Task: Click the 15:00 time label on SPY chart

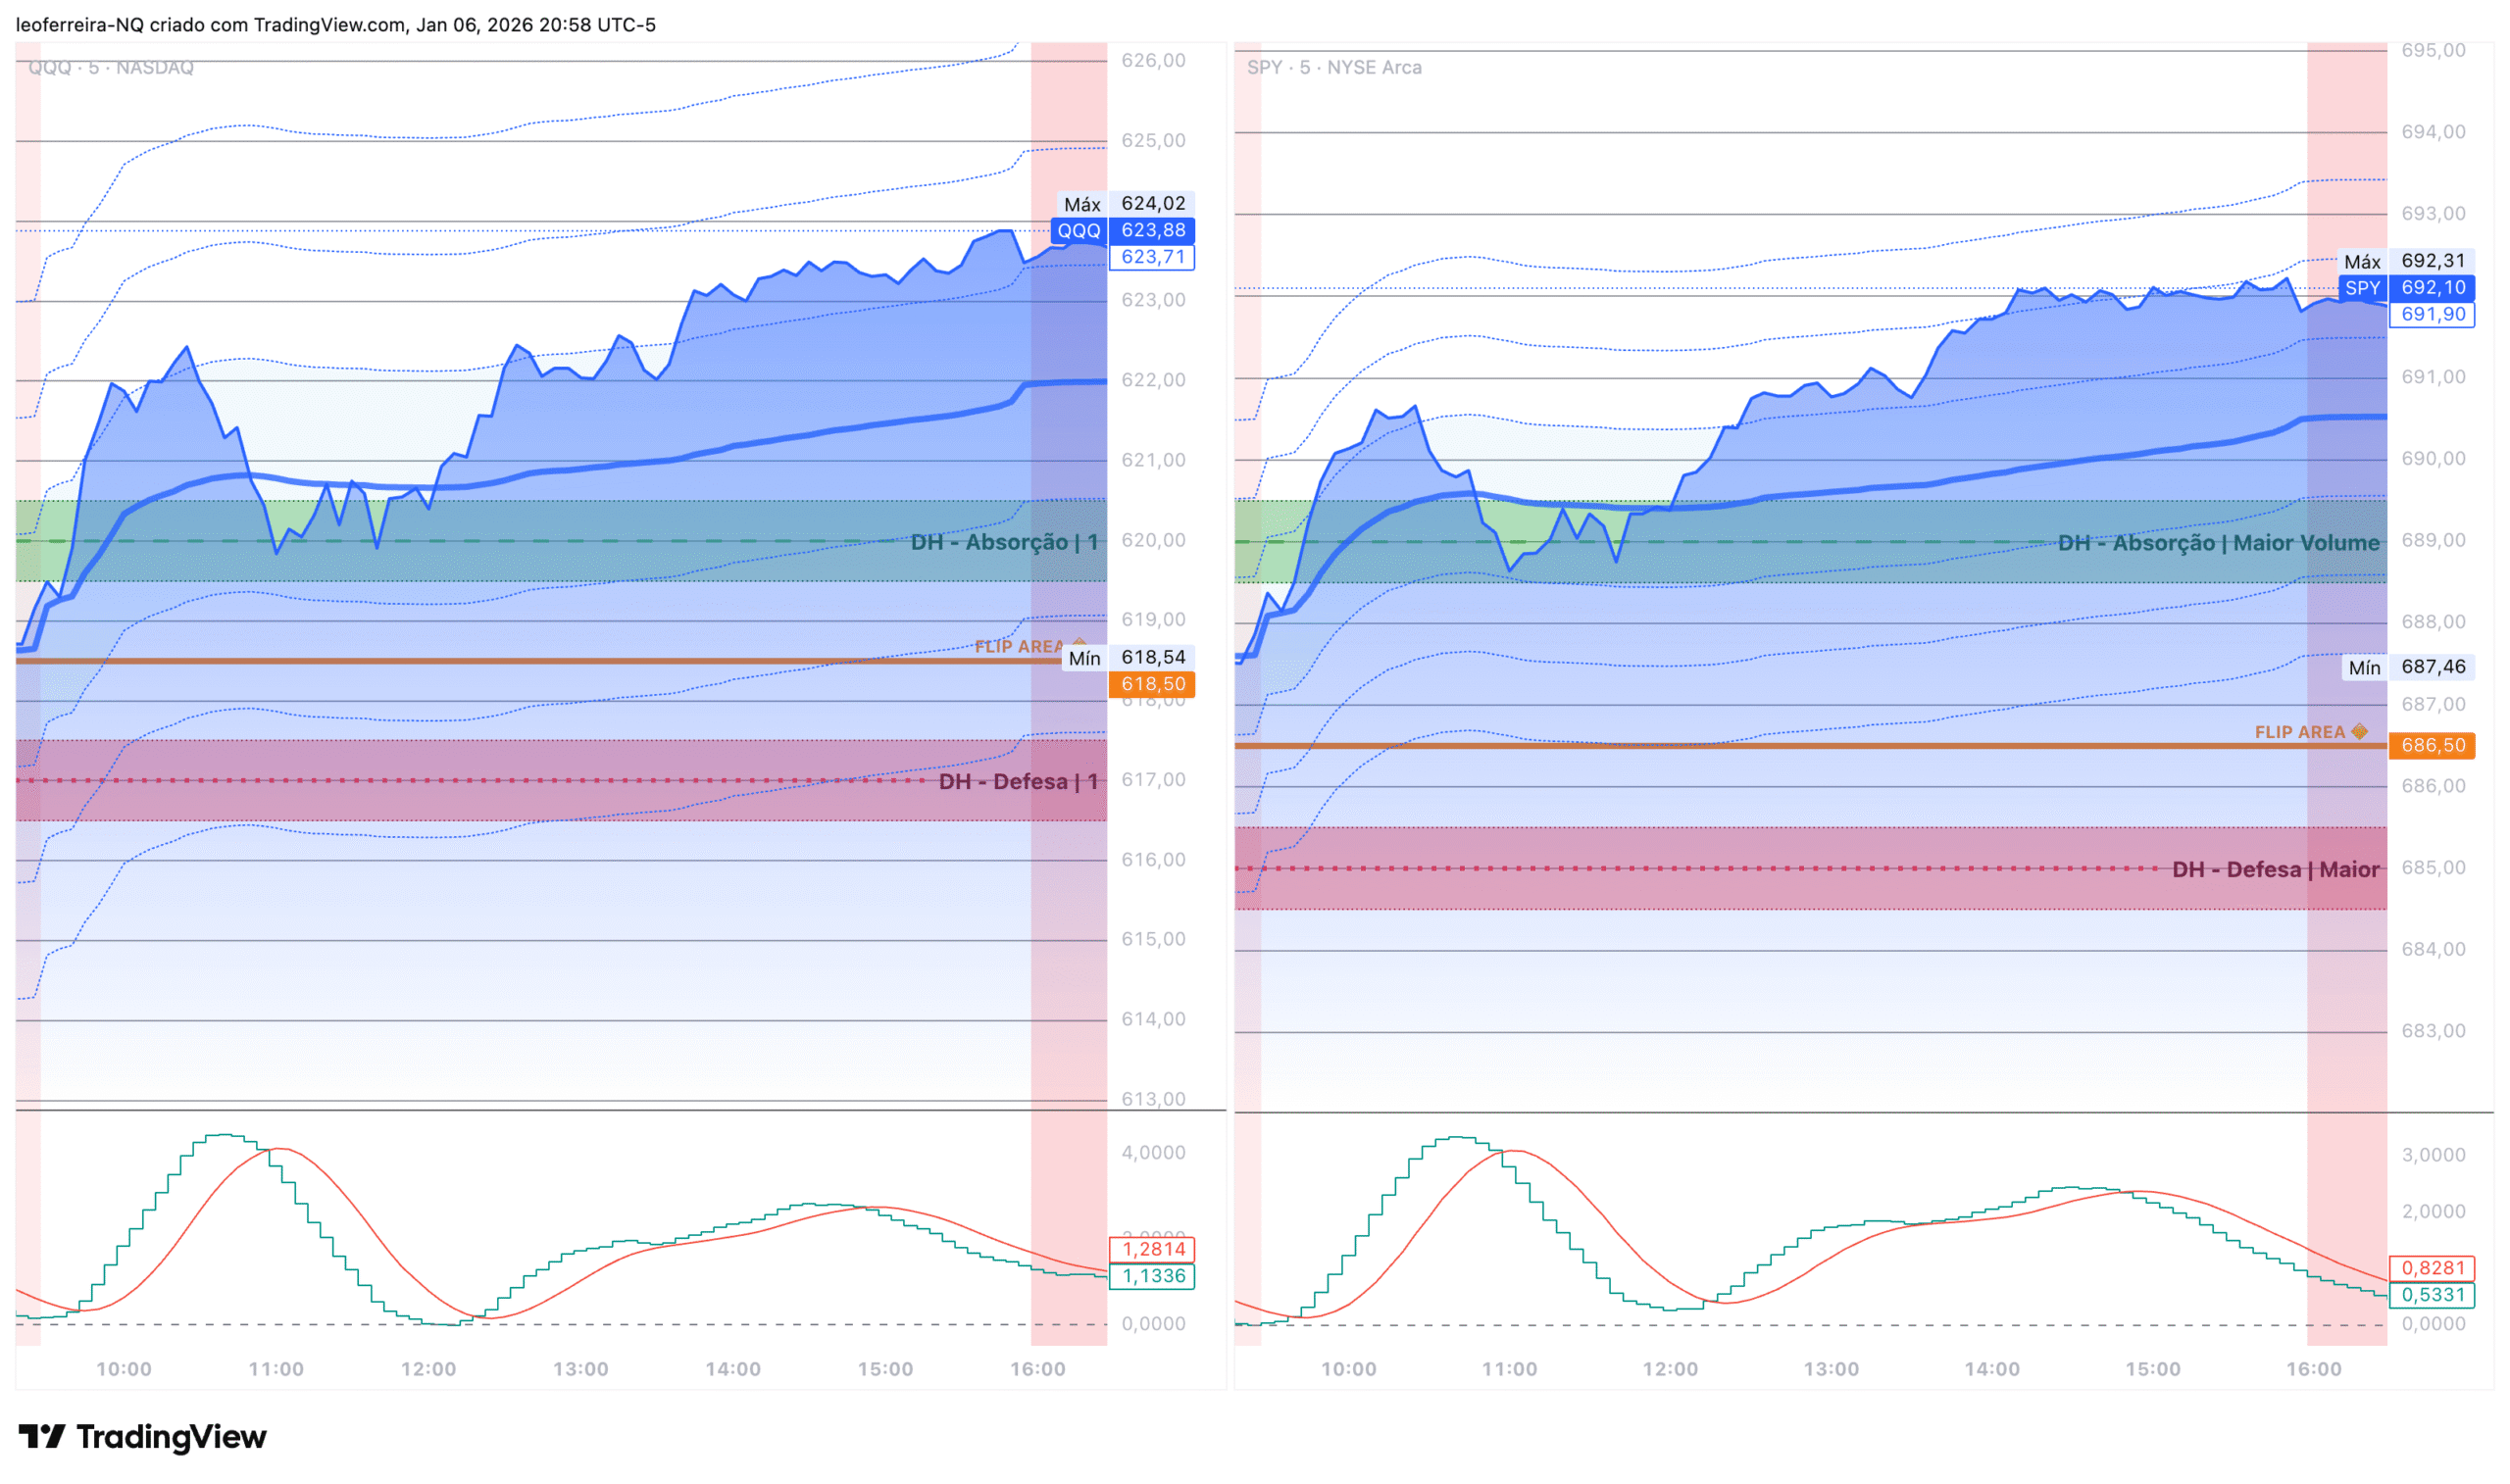Action: coord(2152,1370)
